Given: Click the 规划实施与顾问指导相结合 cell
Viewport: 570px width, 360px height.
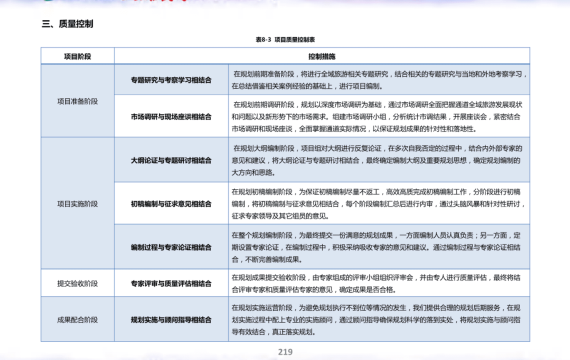Looking at the screenshot, I should coord(171,320).
